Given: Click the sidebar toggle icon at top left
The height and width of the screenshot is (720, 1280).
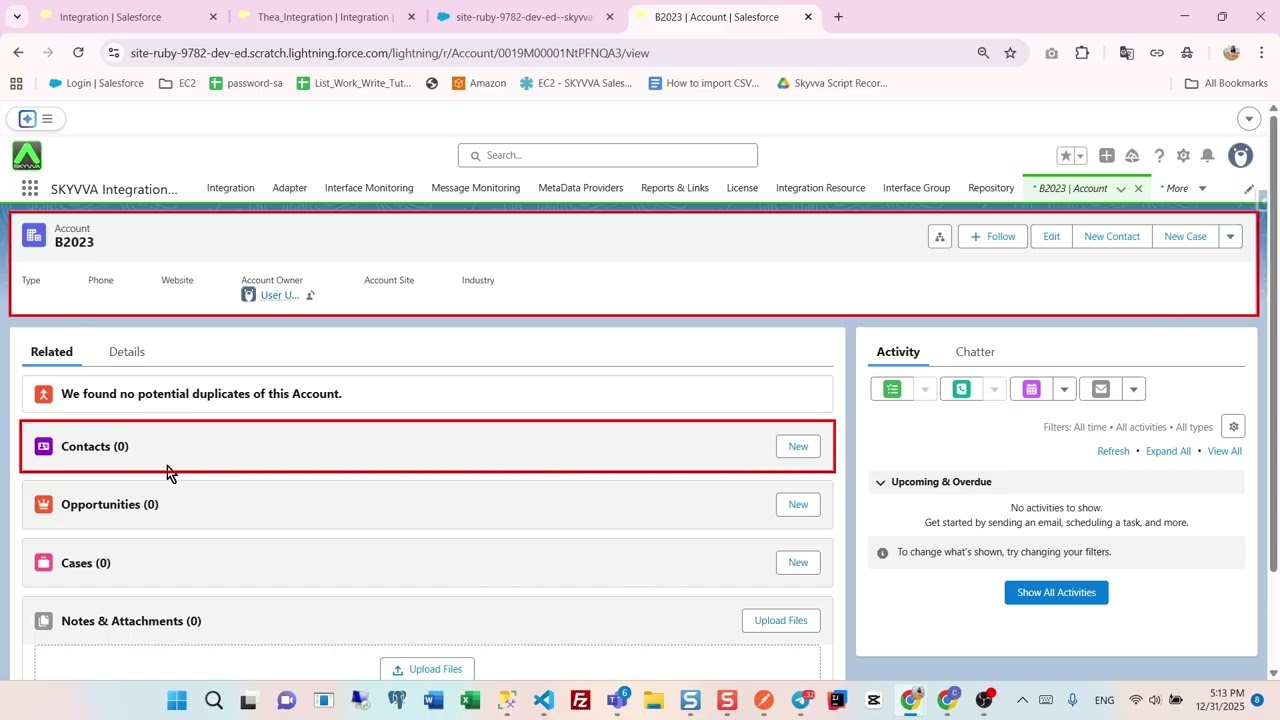Looking at the screenshot, I should 36,119.
